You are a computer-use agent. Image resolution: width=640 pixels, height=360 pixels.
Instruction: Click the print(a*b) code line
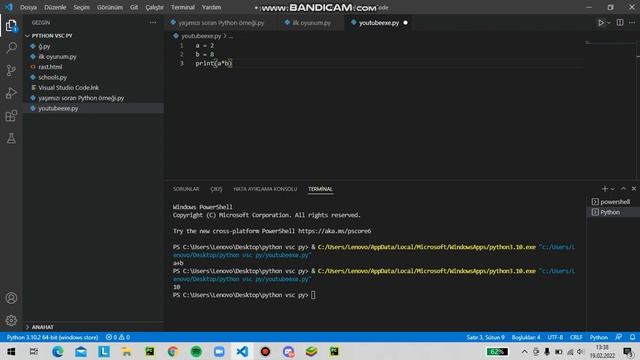click(x=213, y=63)
